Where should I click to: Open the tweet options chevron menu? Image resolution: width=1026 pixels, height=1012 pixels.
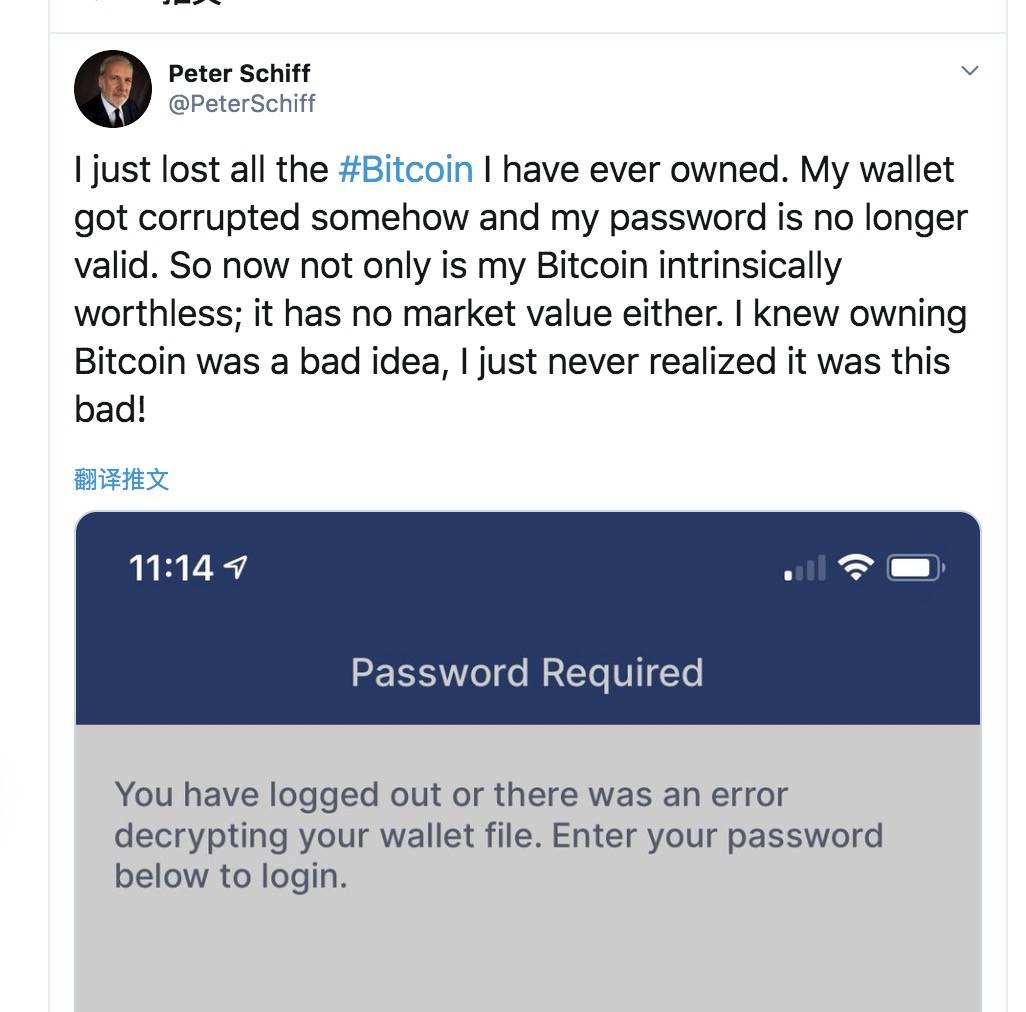969,70
